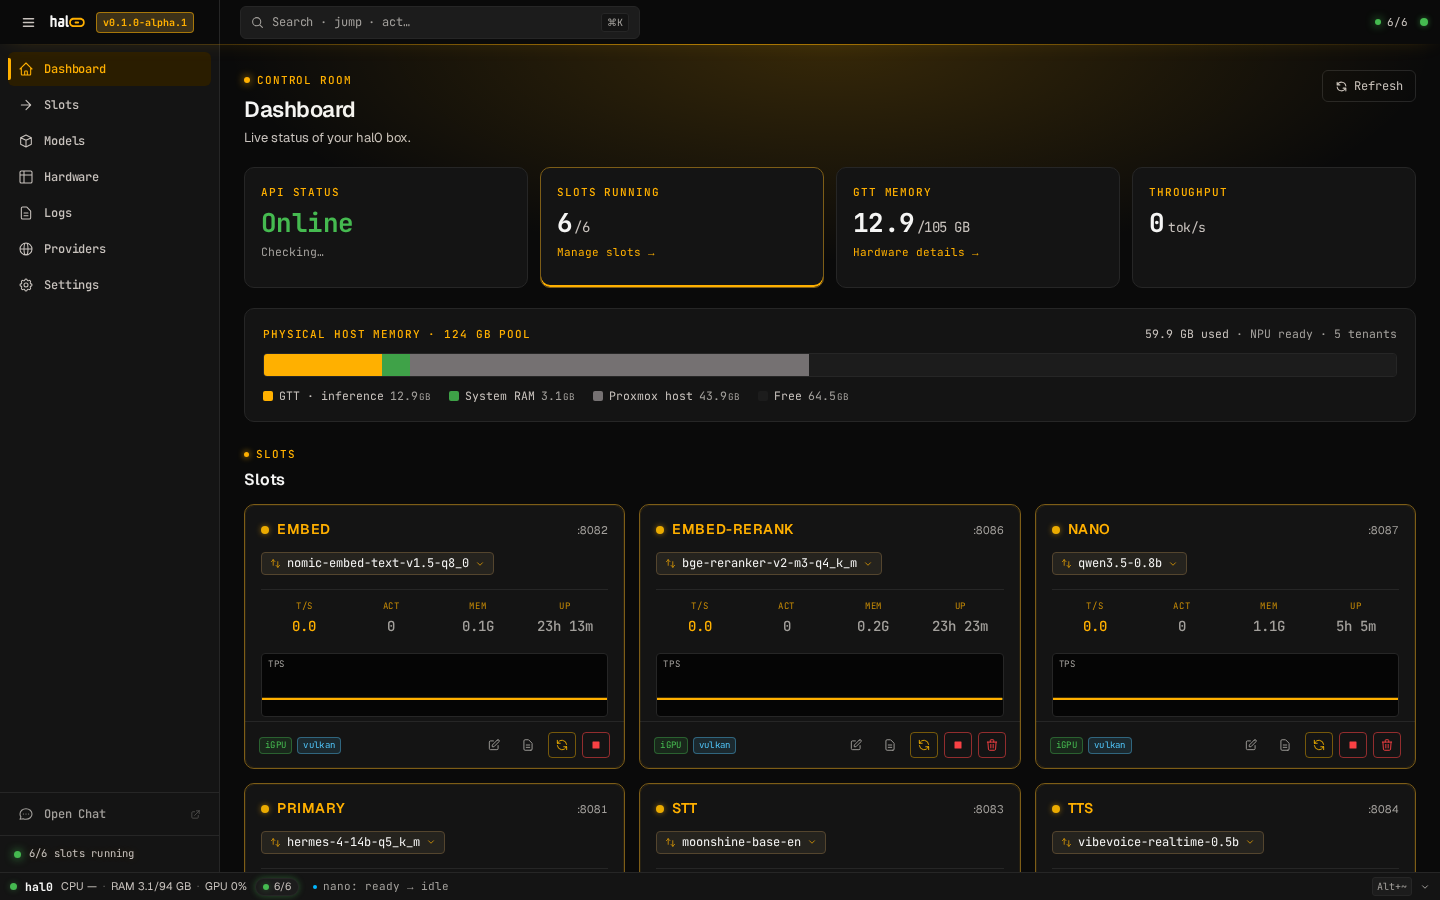The width and height of the screenshot is (1440, 900).
Task: Open Models page in sidebar
Action: [109, 141]
